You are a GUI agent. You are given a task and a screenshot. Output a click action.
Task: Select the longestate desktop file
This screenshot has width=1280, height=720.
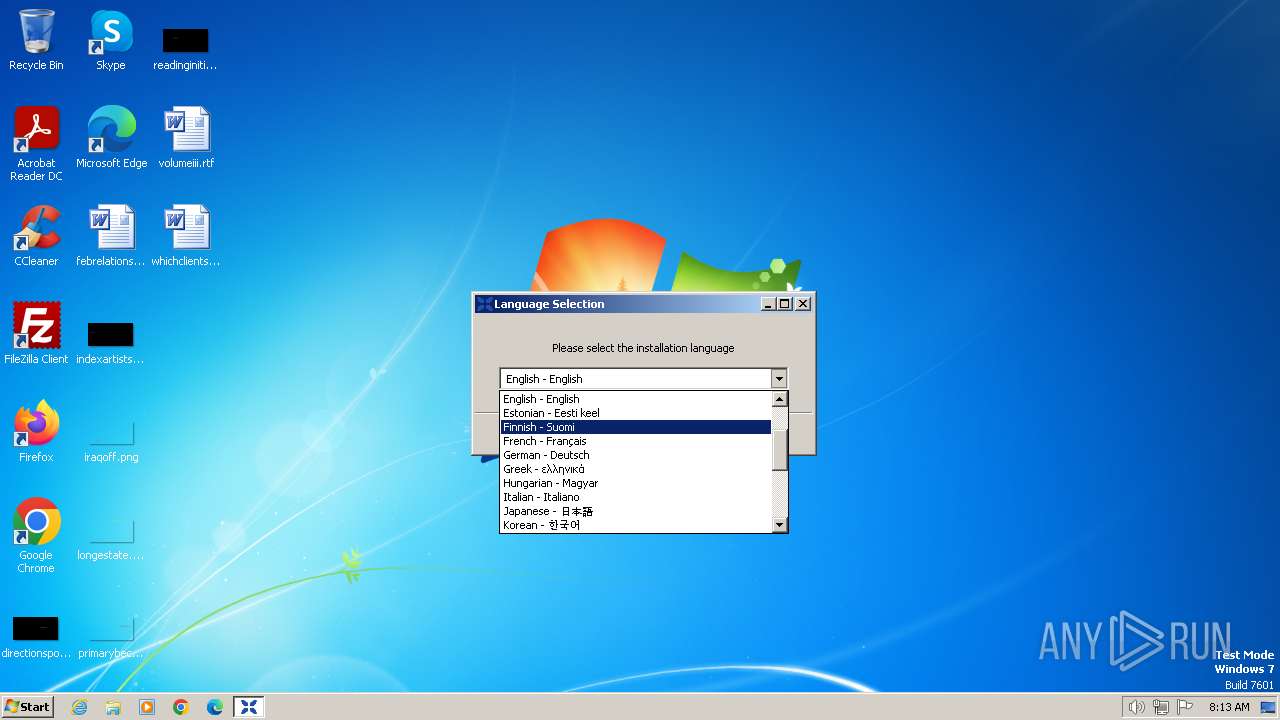111,539
